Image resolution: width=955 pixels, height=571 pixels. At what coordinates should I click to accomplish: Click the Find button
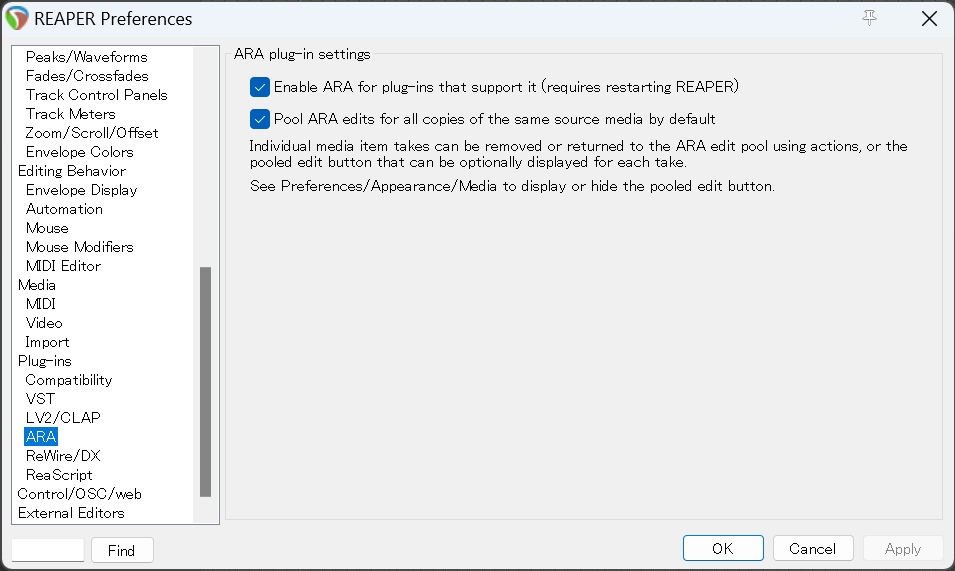pos(122,550)
